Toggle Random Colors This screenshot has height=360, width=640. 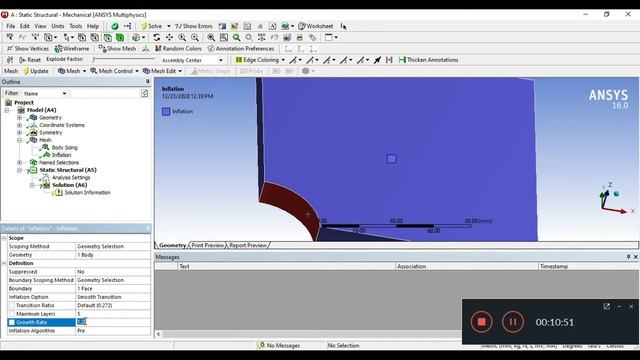[178, 49]
